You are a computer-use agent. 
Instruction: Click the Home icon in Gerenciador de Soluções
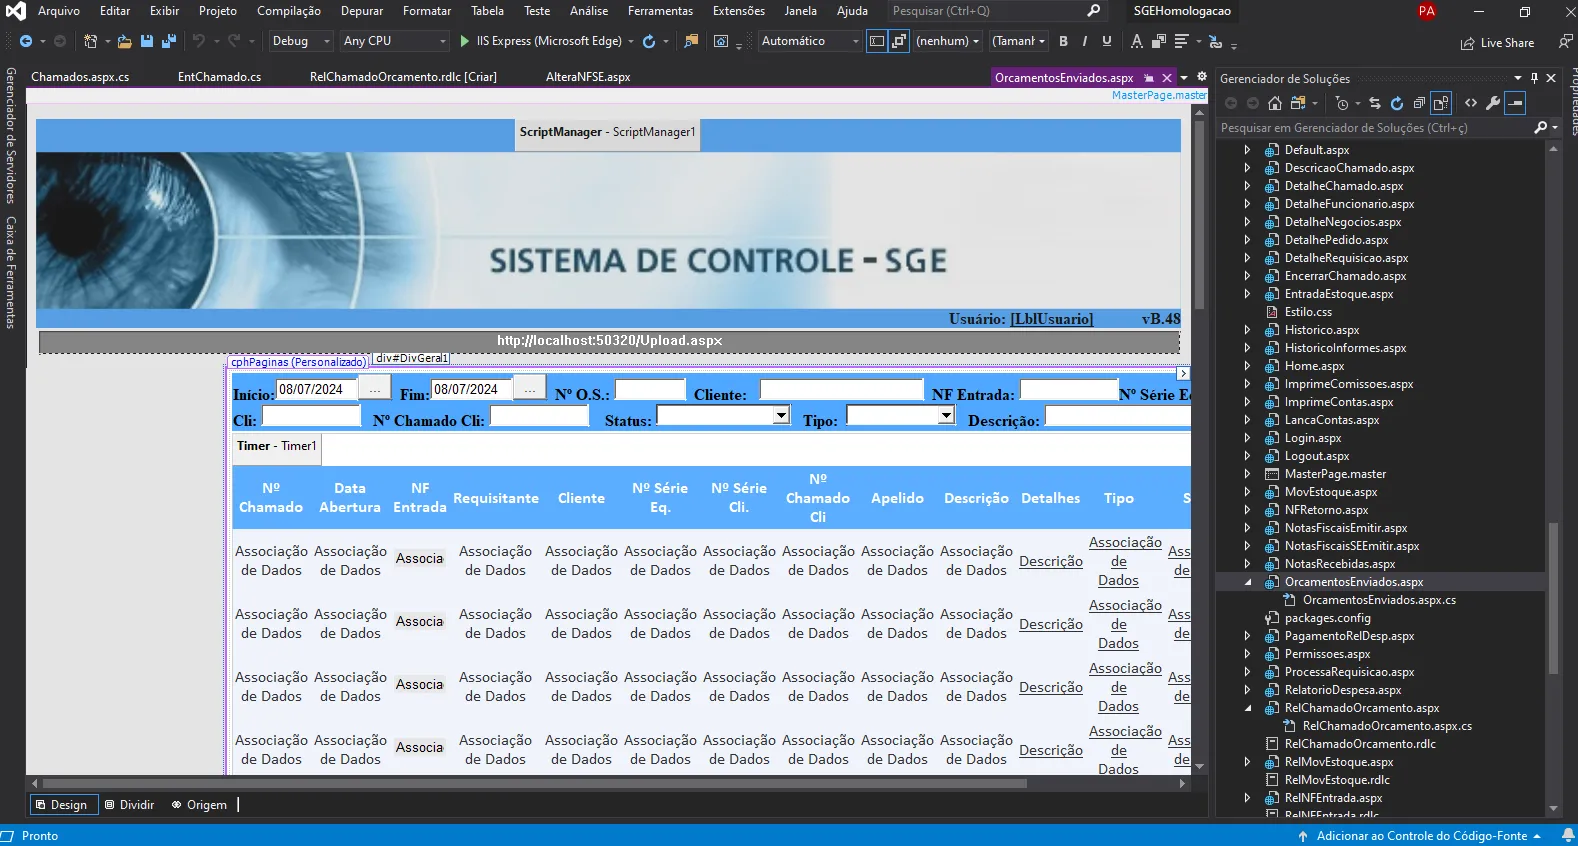[x=1274, y=103]
